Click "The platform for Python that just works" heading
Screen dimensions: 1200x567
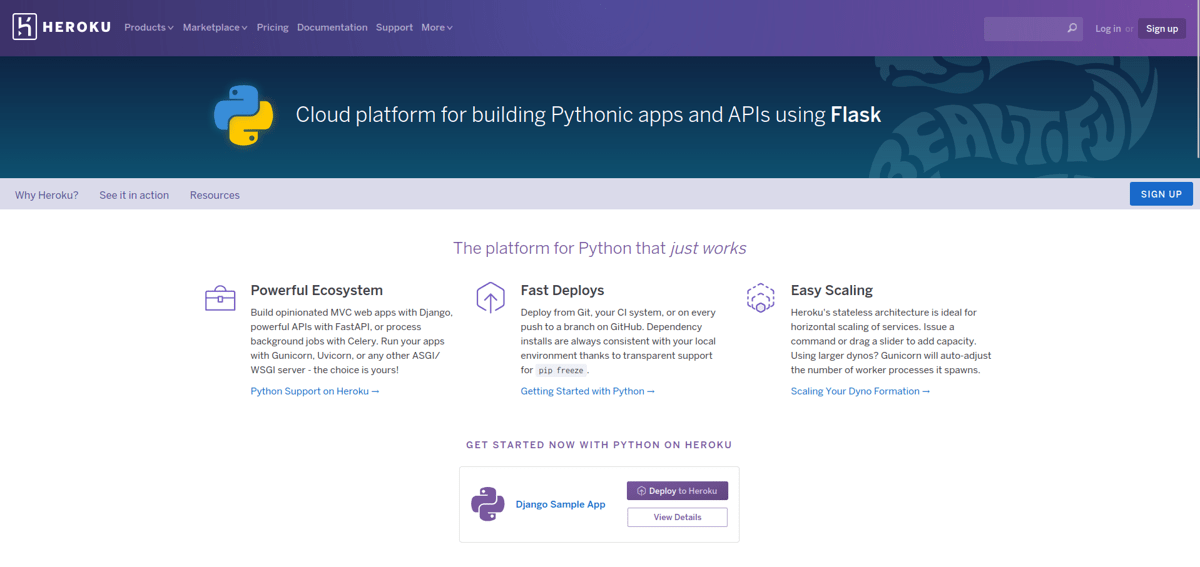click(x=599, y=248)
